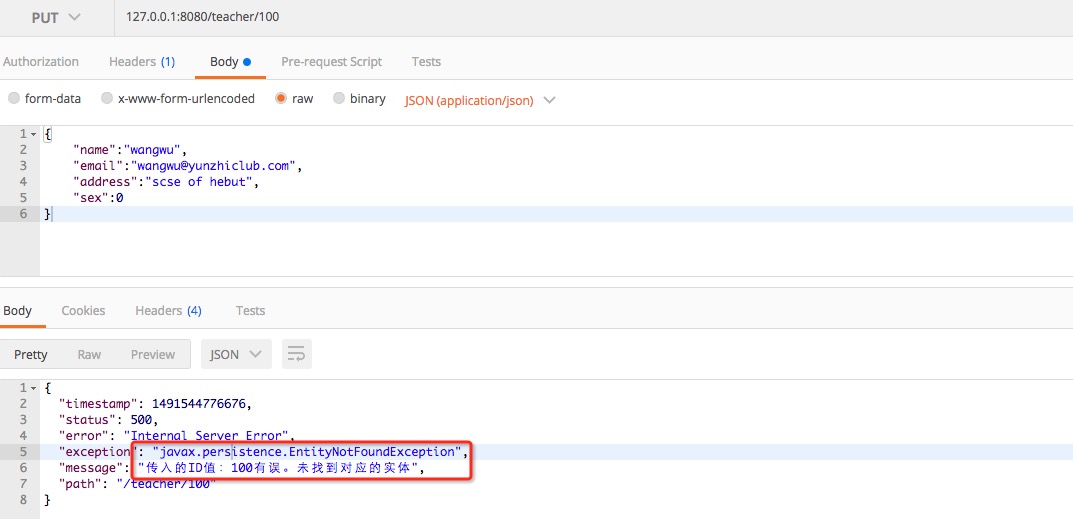Click line number 6 in request editor

(23, 214)
